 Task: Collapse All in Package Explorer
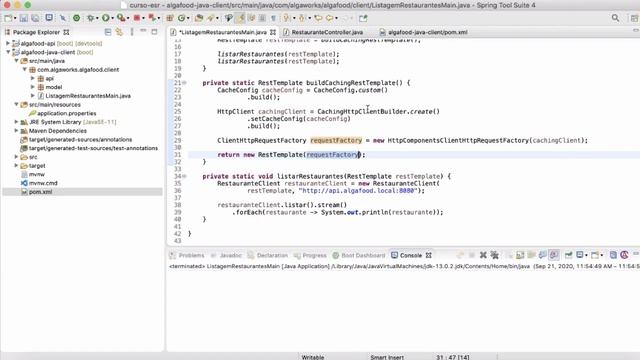click(108, 32)
